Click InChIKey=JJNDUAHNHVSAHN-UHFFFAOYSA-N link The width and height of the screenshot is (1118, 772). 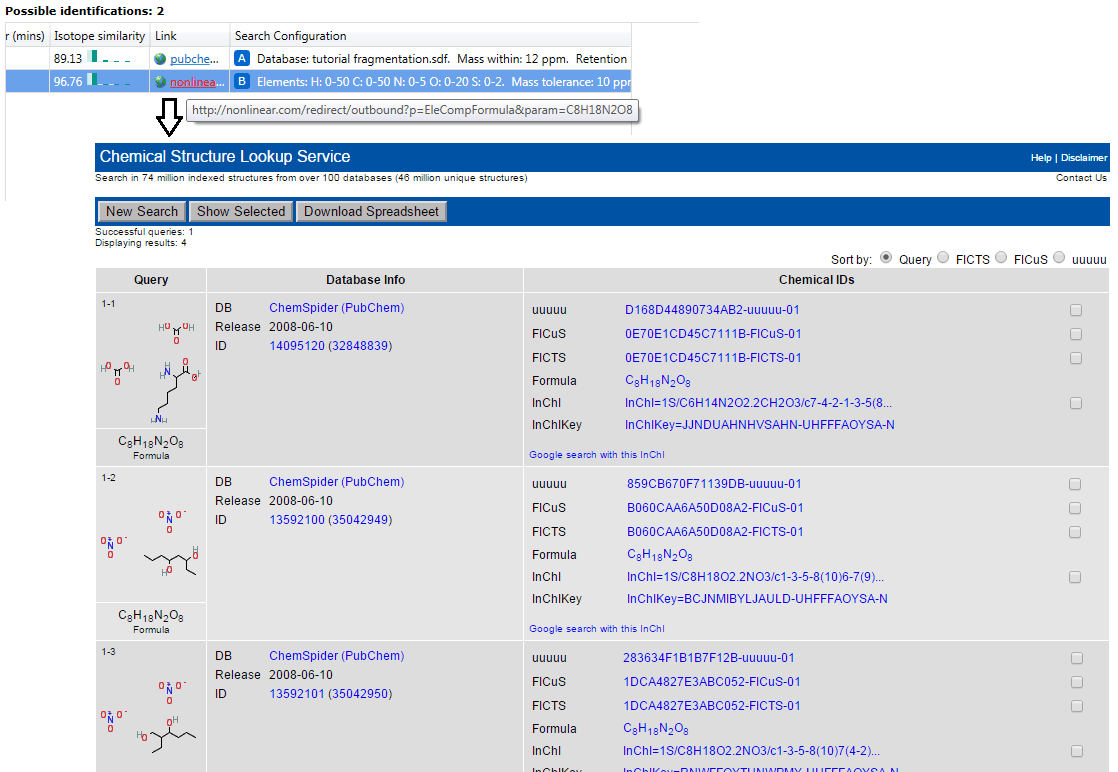(759, 425)
